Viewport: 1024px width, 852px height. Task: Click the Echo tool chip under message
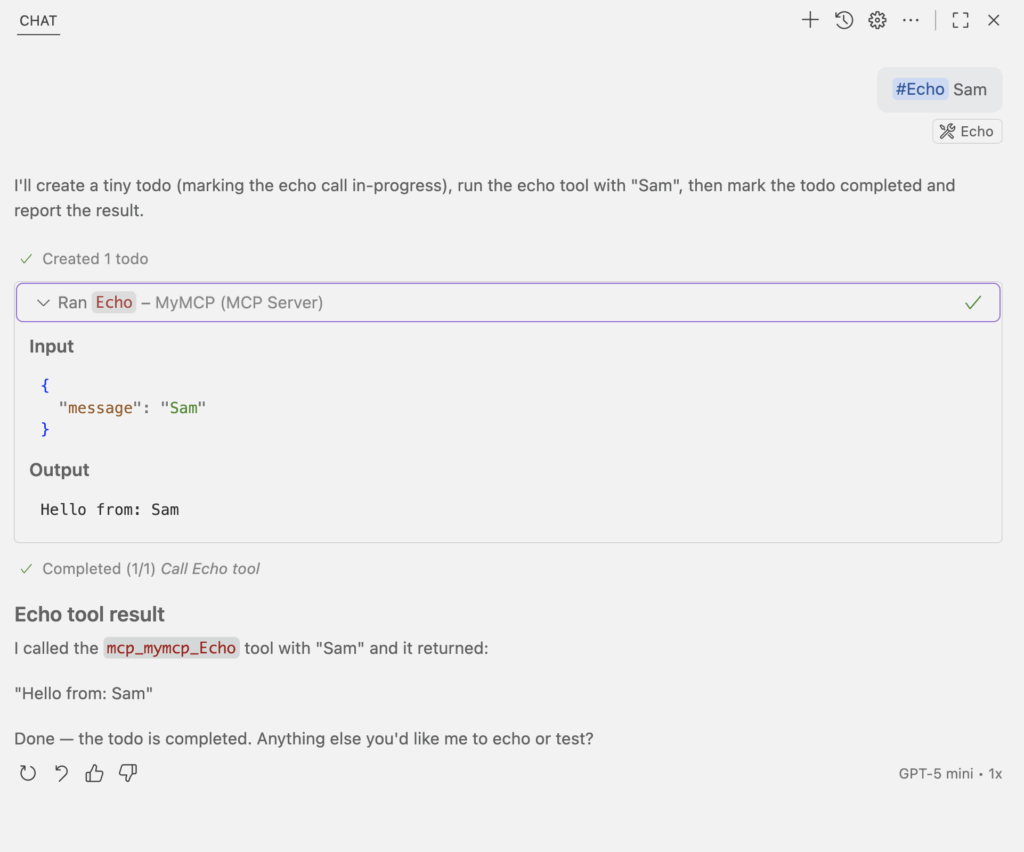967,131
